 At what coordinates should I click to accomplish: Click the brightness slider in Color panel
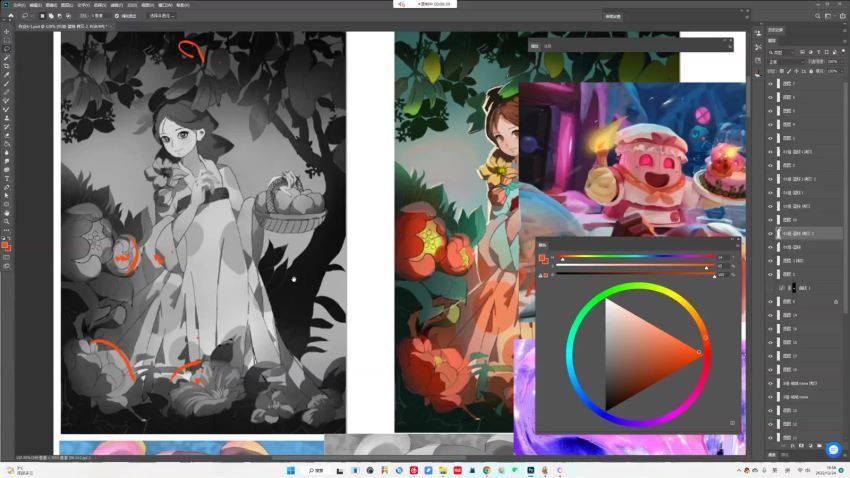(635, 274)
